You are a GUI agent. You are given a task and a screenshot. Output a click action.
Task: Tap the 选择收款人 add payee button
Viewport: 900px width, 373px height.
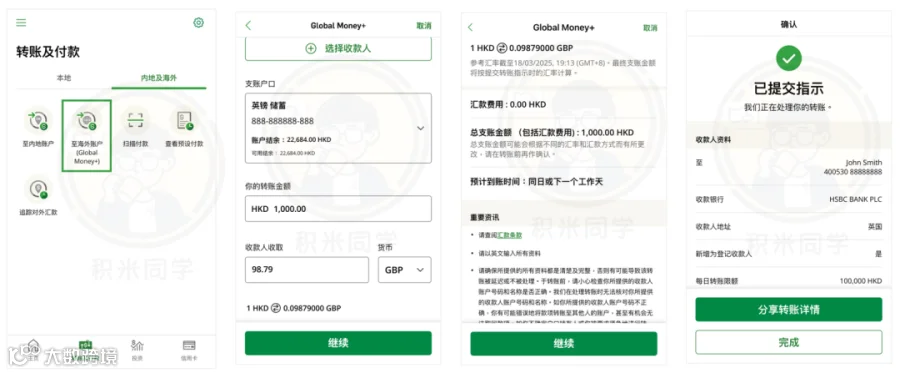[338, 49]
